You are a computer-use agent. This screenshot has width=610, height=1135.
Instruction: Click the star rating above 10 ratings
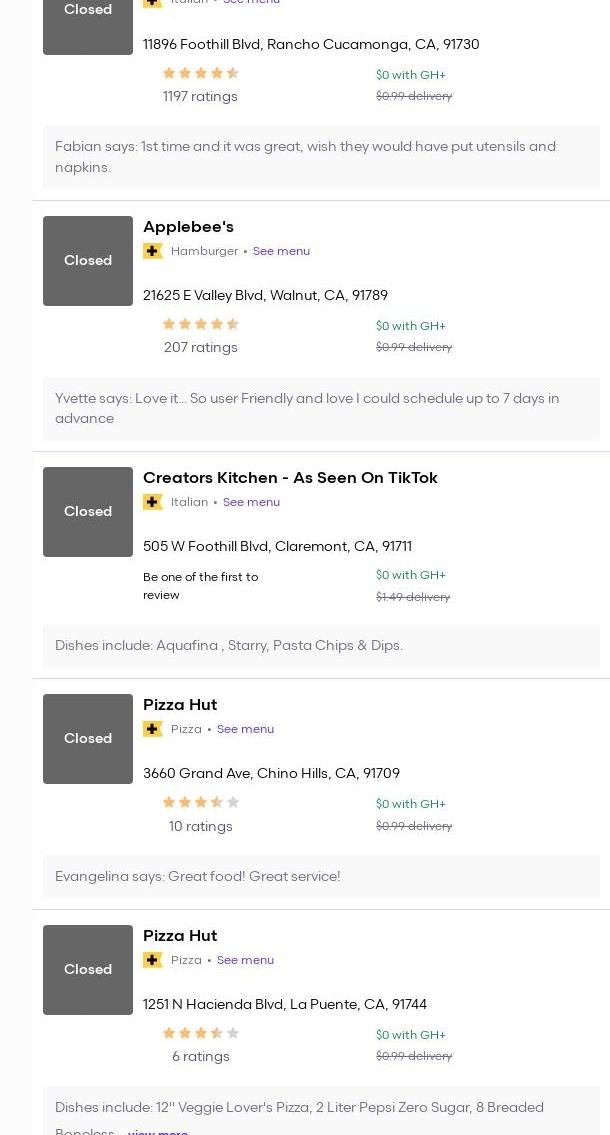200,802
